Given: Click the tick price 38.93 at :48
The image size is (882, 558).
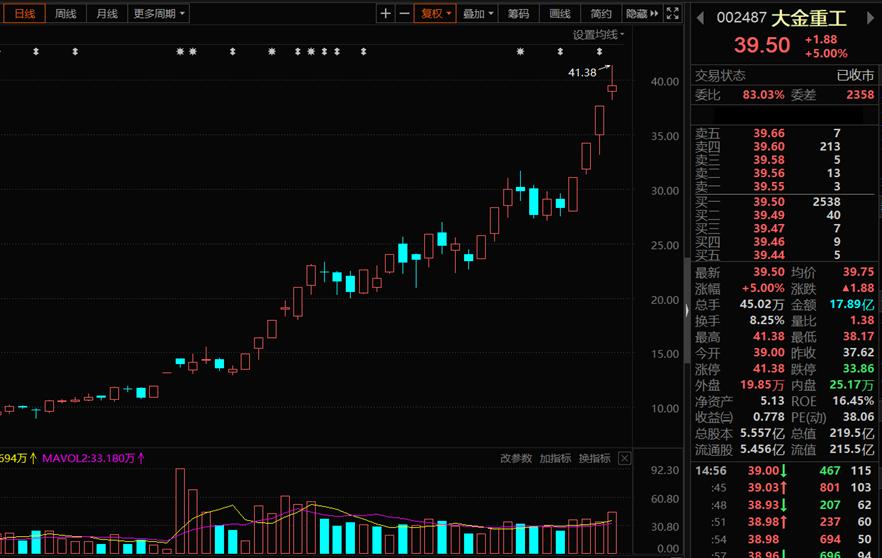Looking at the screenshot, I should pyautogui.click(x=763, y=505).
